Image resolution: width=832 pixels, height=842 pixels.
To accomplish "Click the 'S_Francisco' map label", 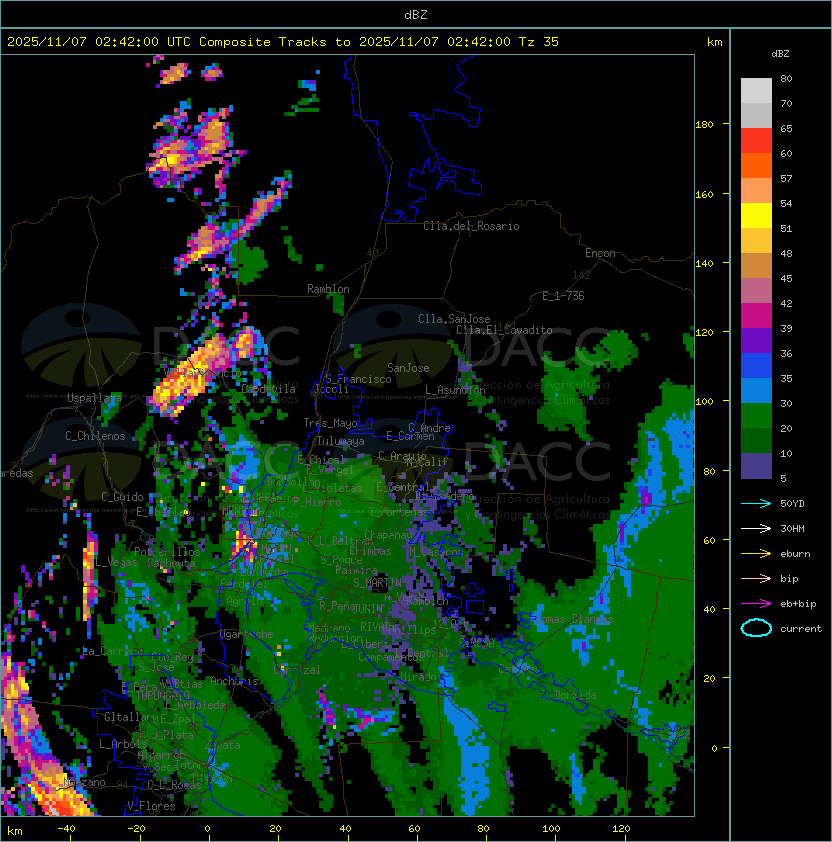I will 358,380.
